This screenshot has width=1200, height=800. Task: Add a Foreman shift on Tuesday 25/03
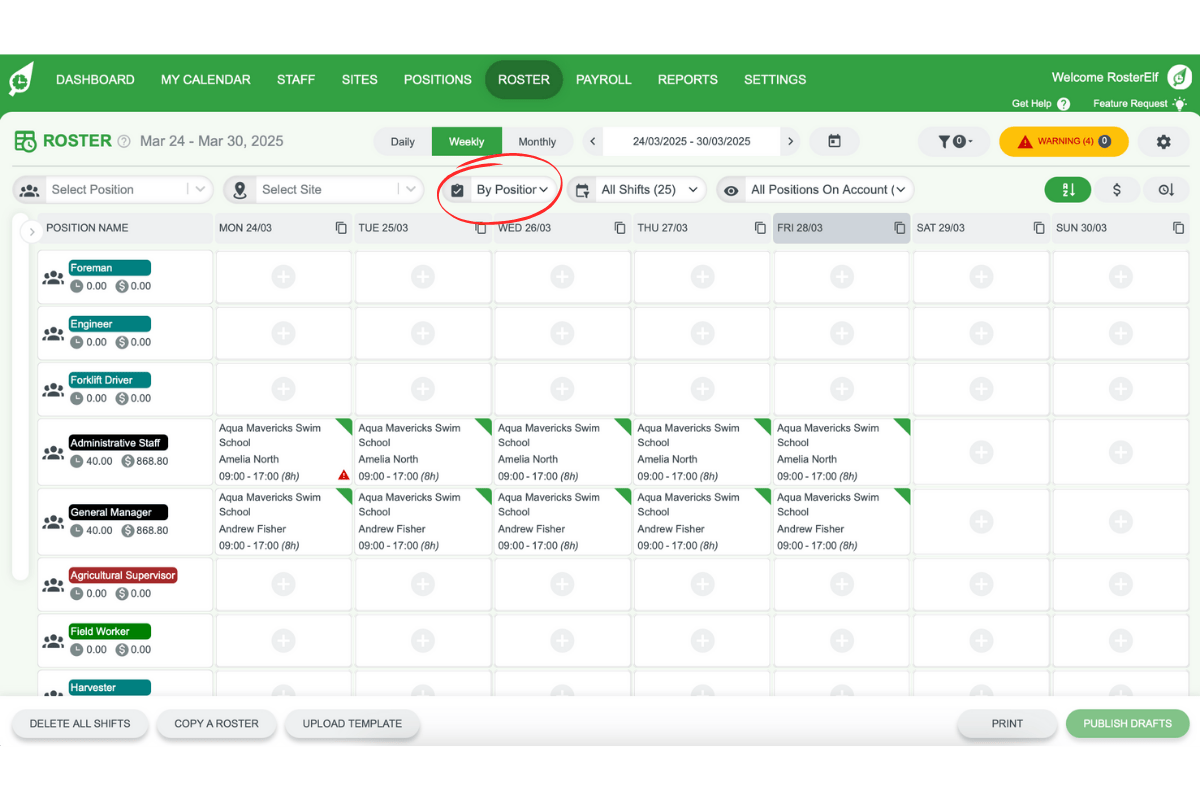(422, 276)
